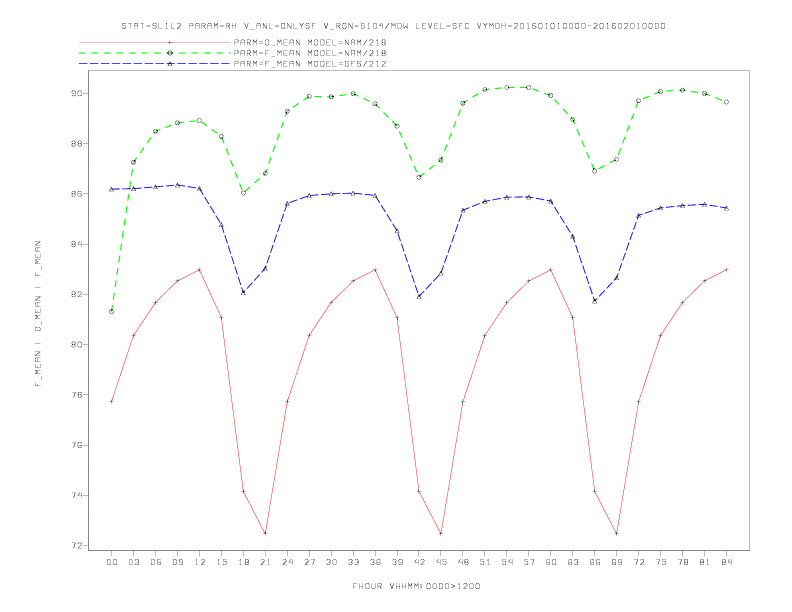Click x-axis tick label 30

point(331,562)
